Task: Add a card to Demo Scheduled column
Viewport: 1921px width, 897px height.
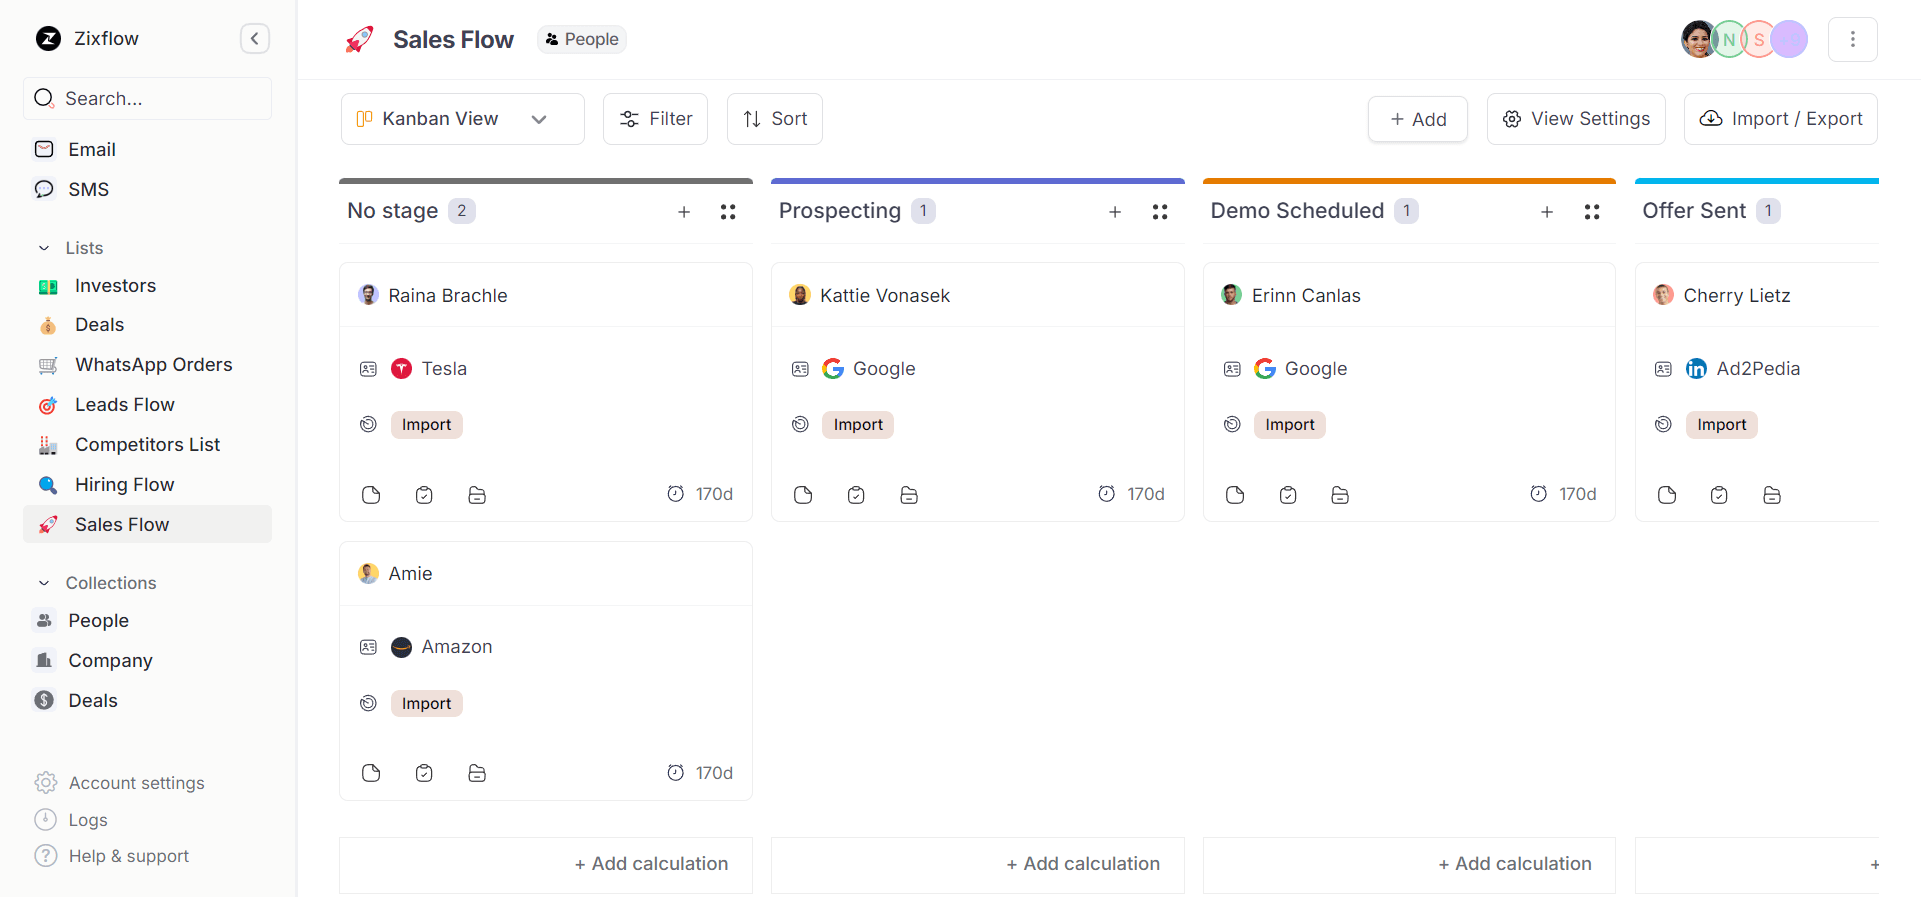Action: tap(1547, 212)
